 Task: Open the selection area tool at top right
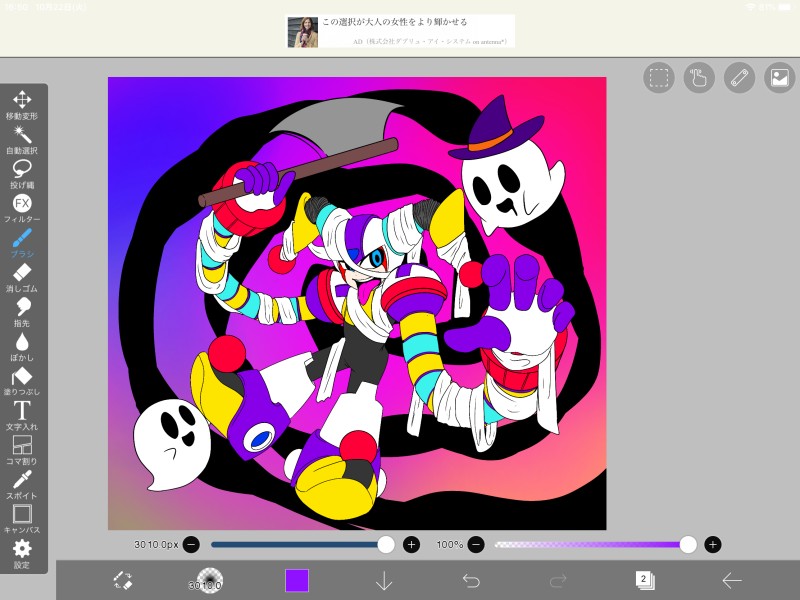[659, 78]
